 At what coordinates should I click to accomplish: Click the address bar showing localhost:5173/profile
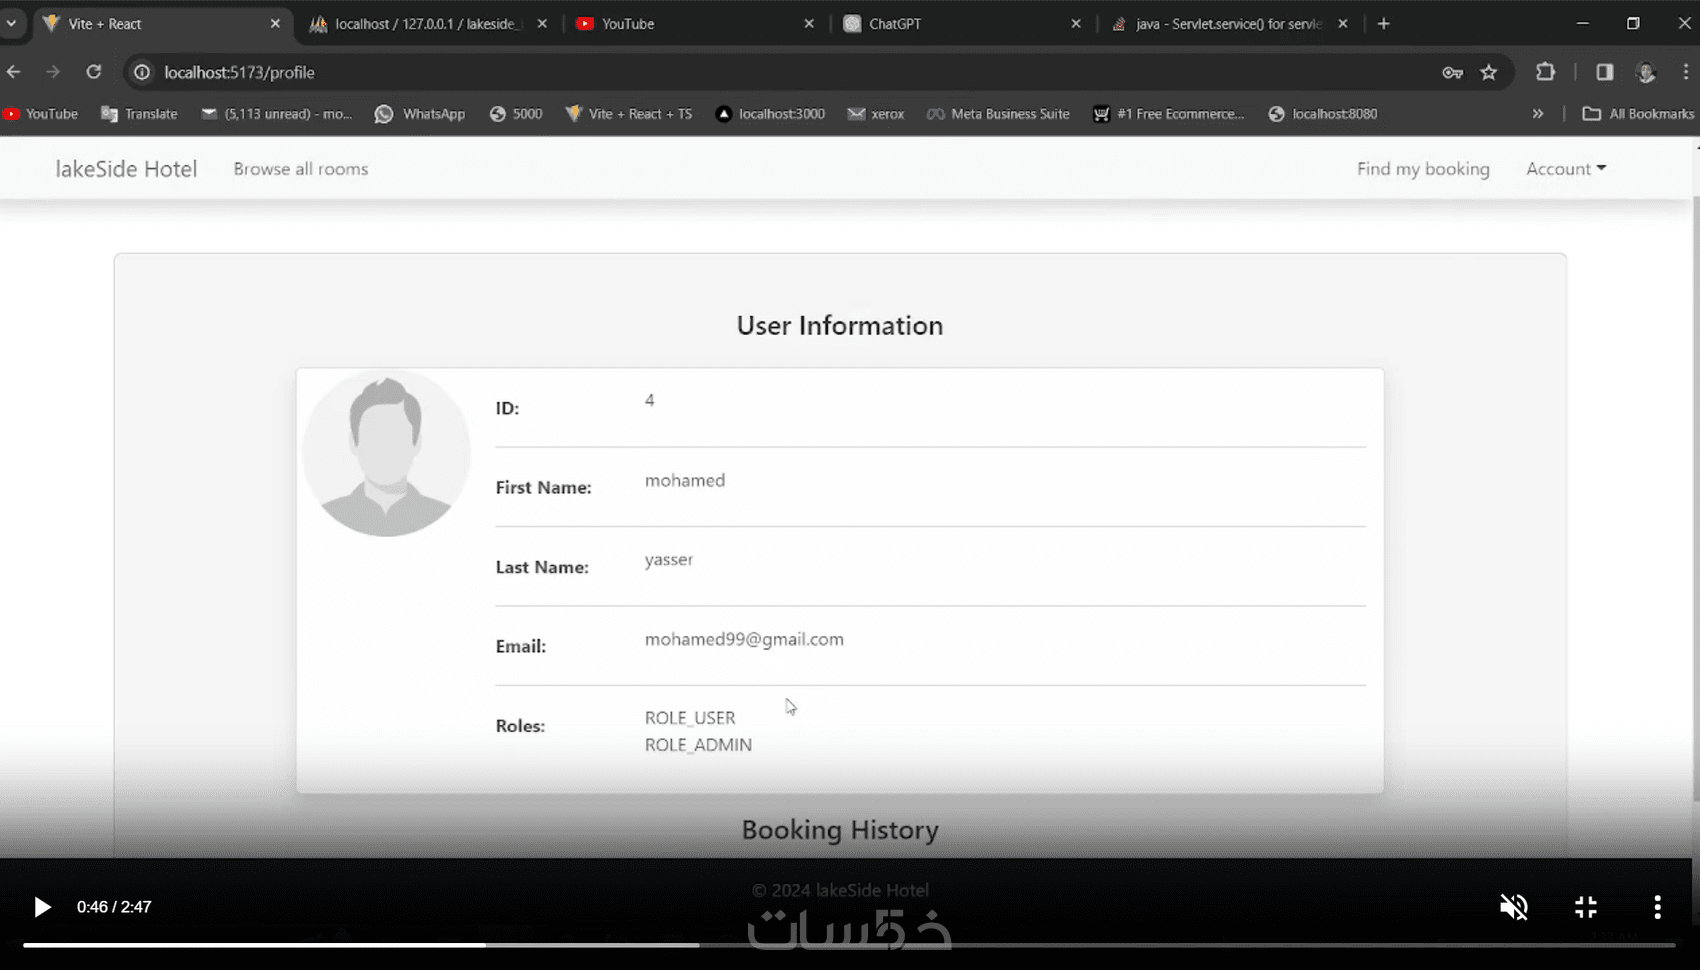point(780,72)
